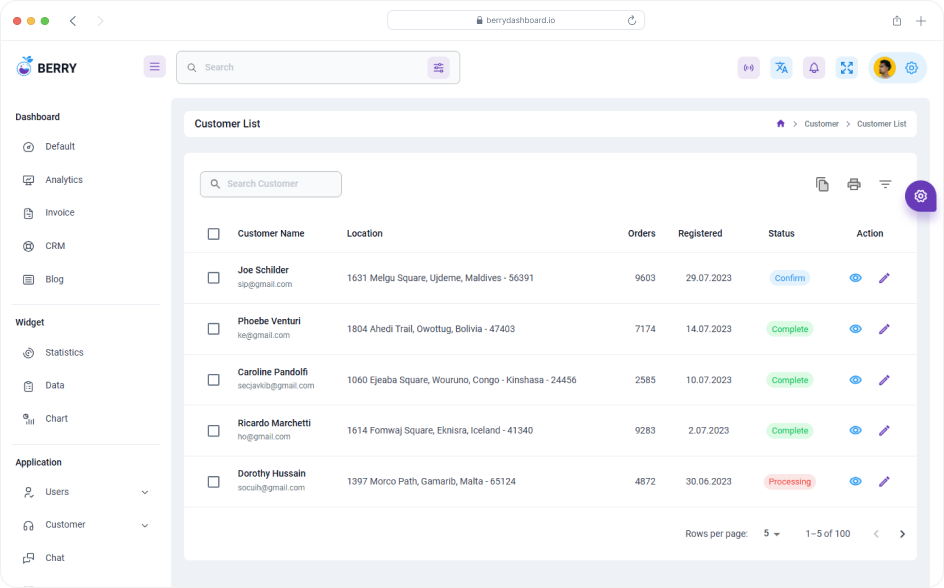Open the copy-to-clipboard icon above the table

tap(822, 184)
